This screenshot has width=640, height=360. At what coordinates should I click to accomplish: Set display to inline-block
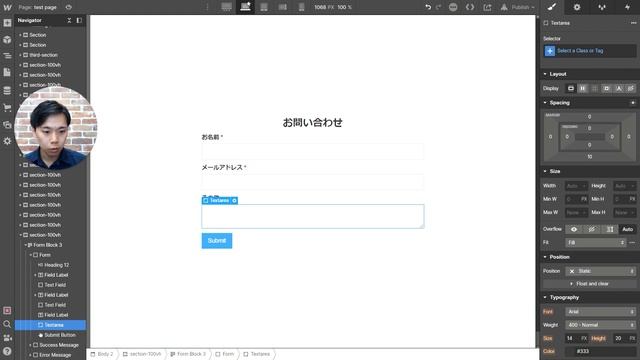tap(607, 88)
